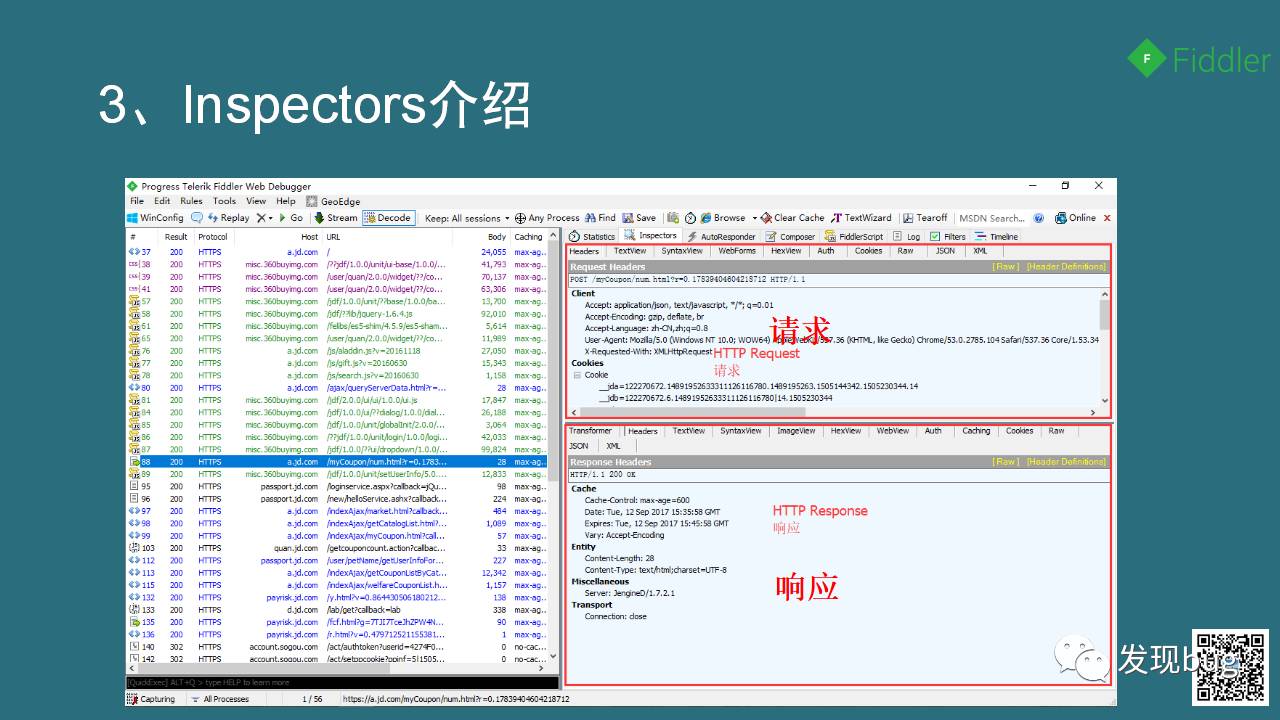The width and height of the screenshot is (1280, 720).
Task: Open the Rules menu
Action: pos(191,201)
